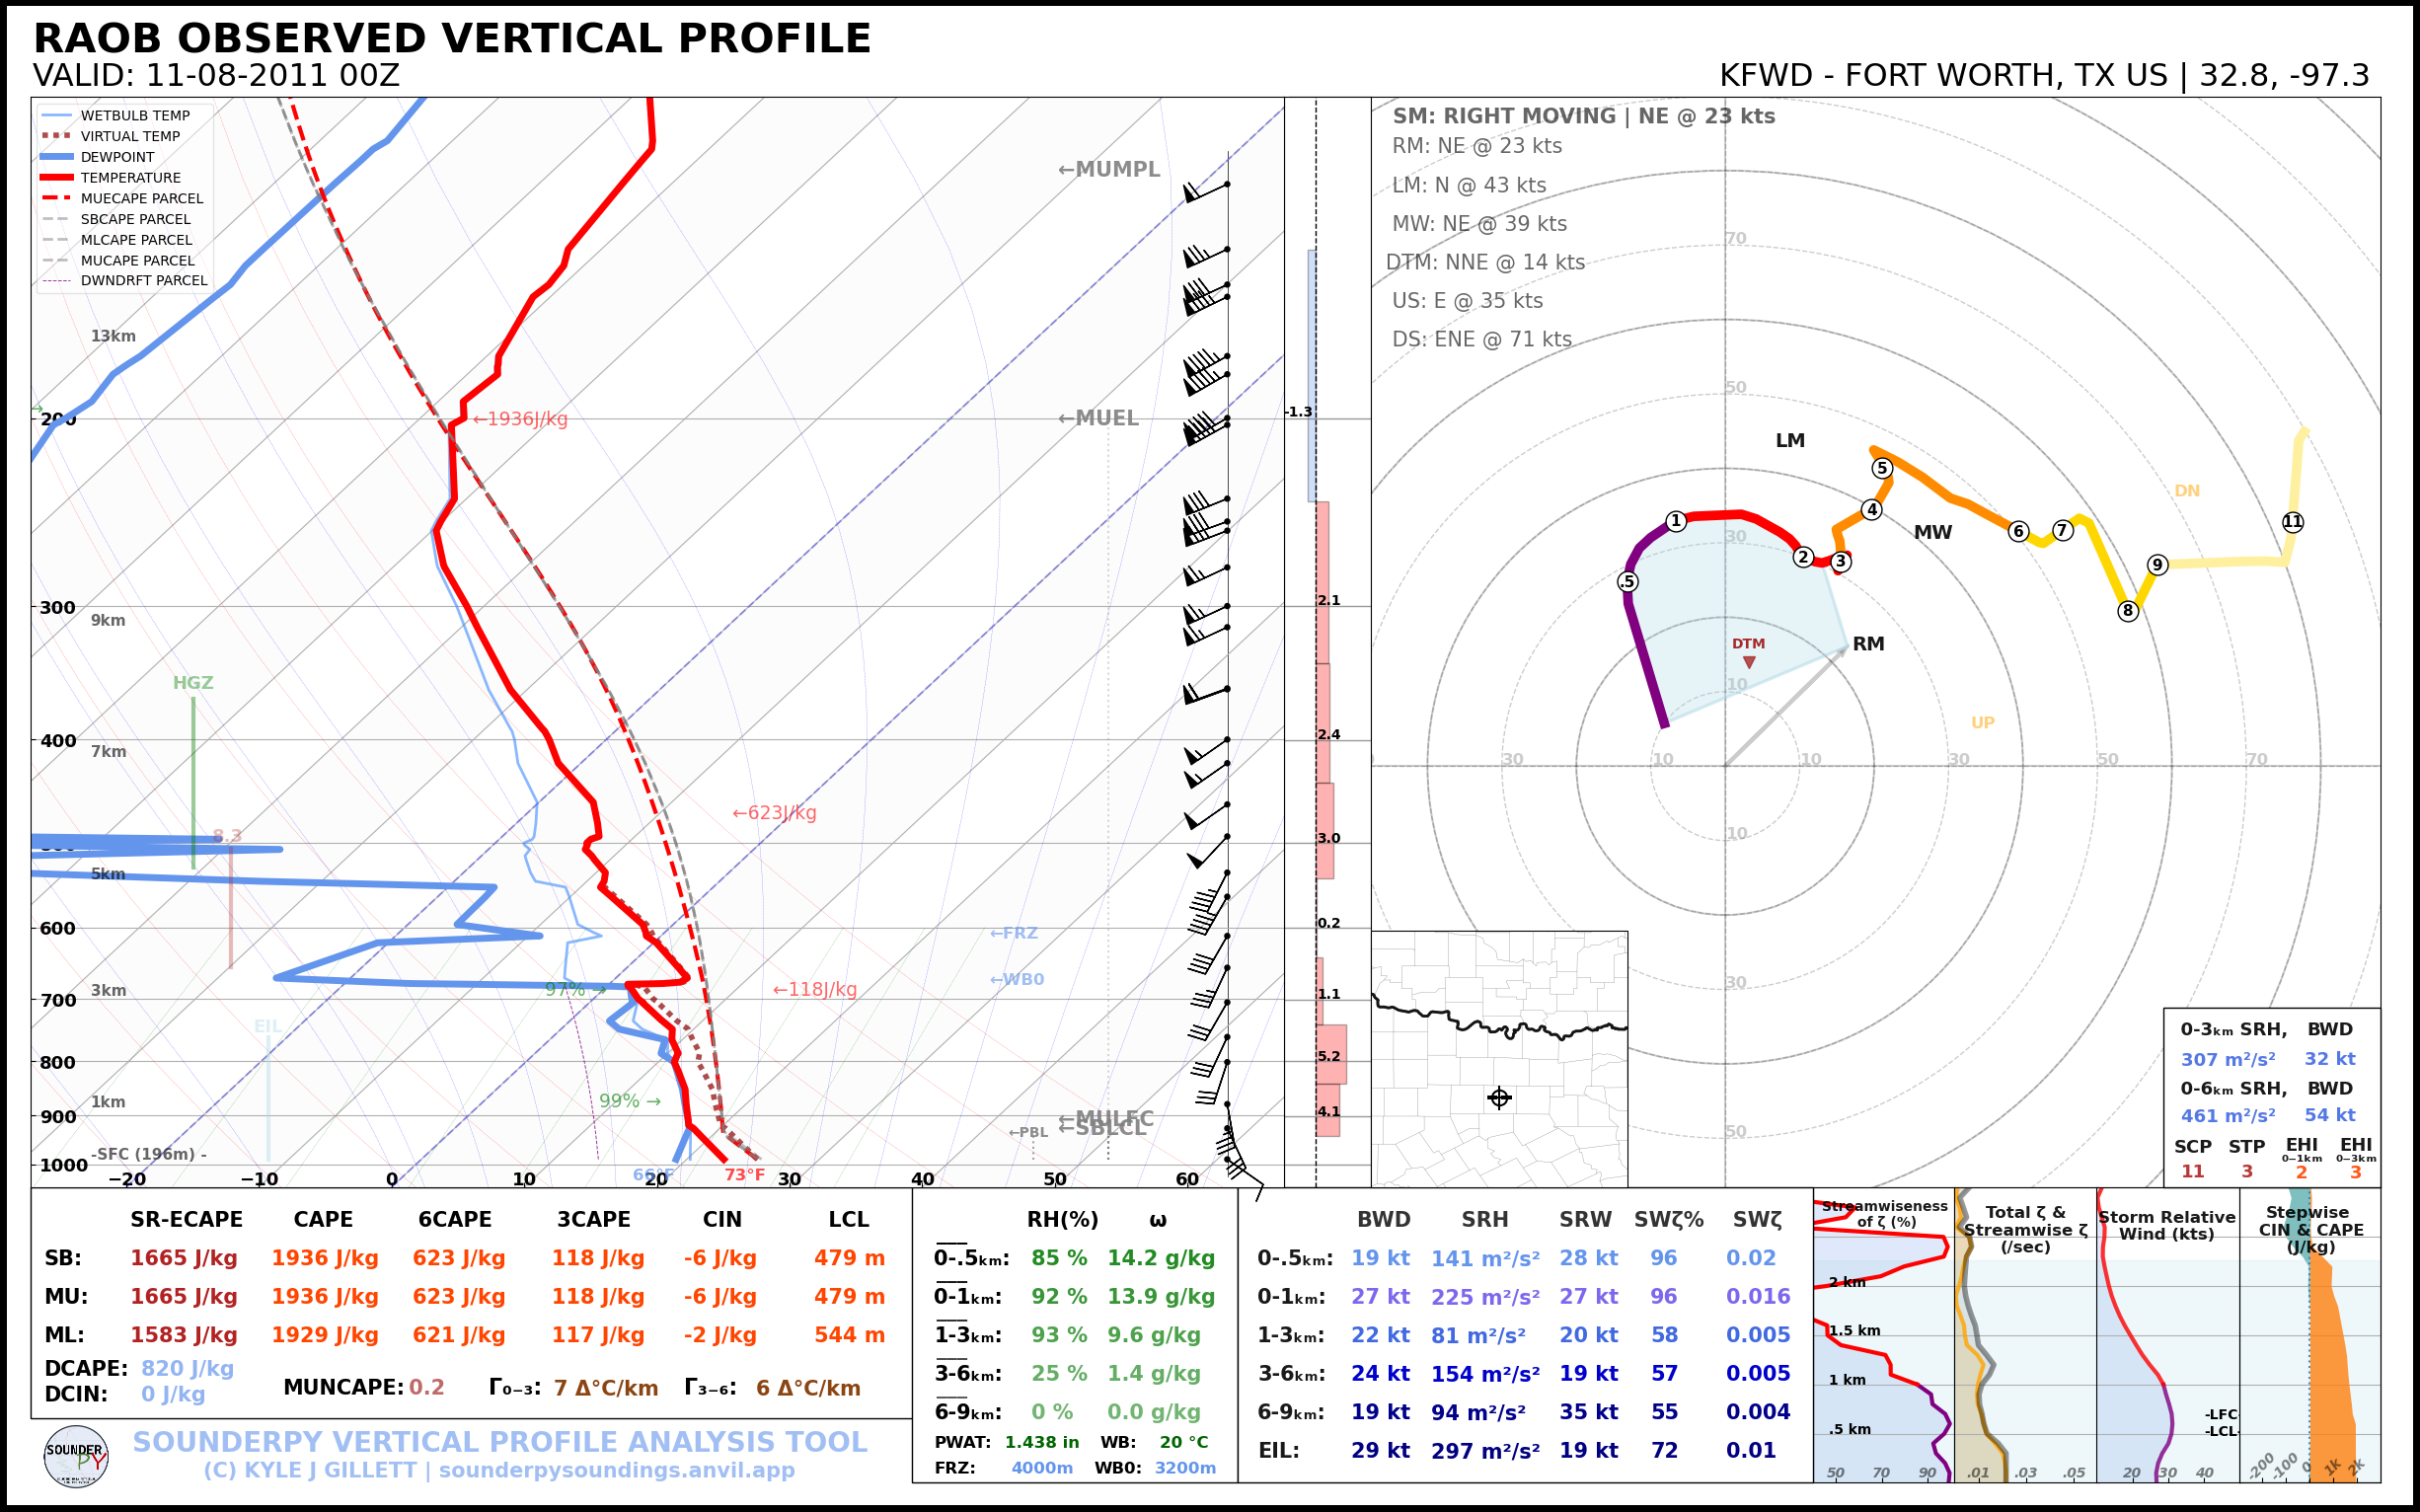This screenshot has width=2420, height=1512.
Task: Click the SB CAPE value 1936 J/kg
Action: pyautogui.click(x=324, y=1258)
